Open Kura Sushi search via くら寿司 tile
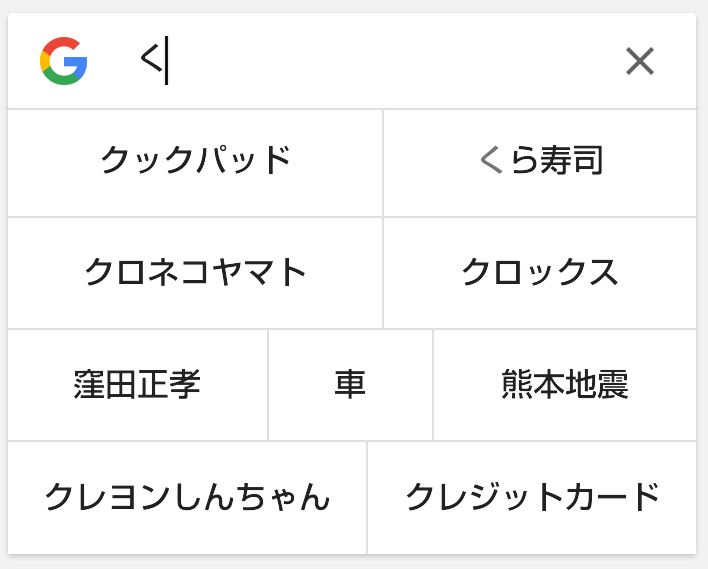 click(x=540, y=163)
